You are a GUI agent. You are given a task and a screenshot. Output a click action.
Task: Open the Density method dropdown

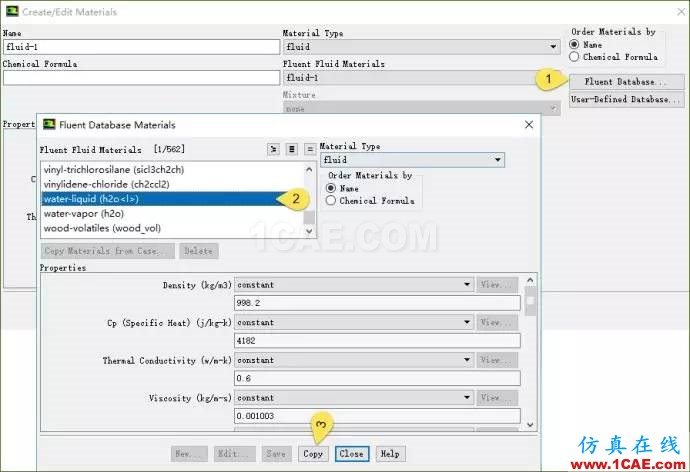pyautogui.click(x=354, y=285)
